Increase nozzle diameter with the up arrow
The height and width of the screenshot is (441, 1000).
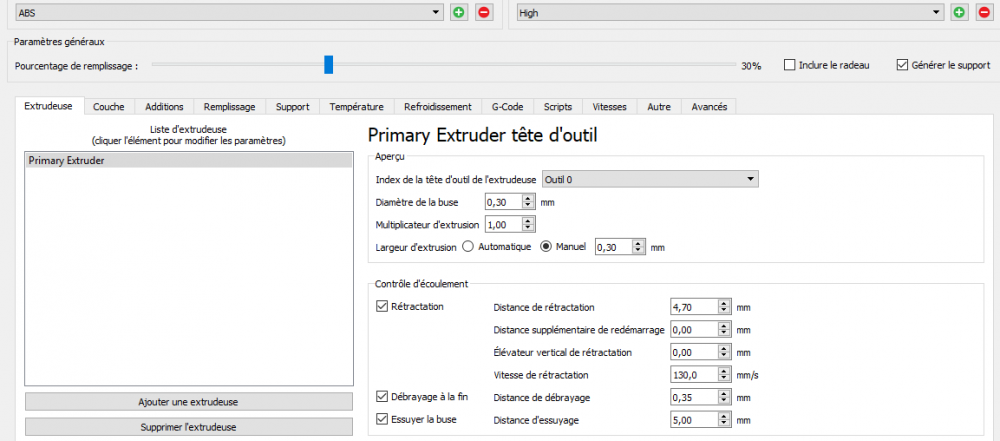tap(527, 199)
